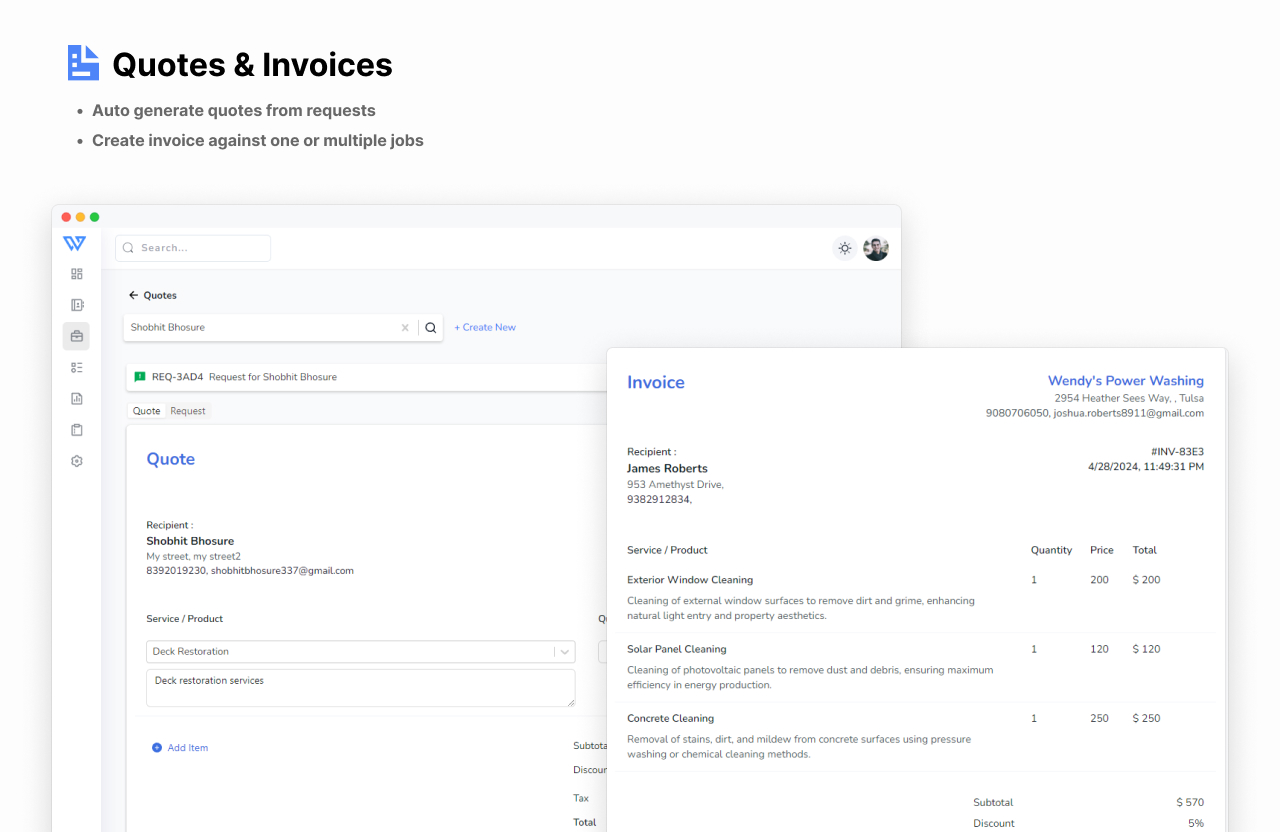Click the Wendy's Power Washing company name
1280x832 pixels.
pos(1126,380)
